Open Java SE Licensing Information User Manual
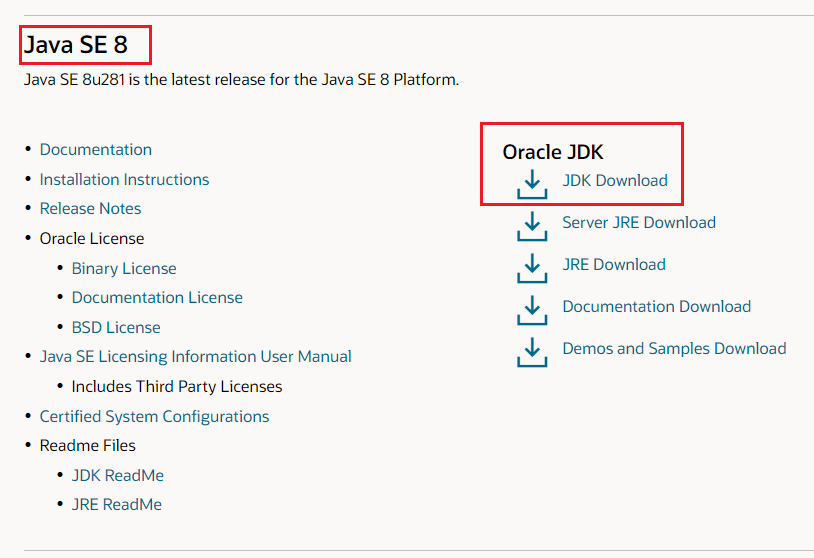The height and width of the screenshot is (558, 814). pyautogui.click(x=196, y=357)
